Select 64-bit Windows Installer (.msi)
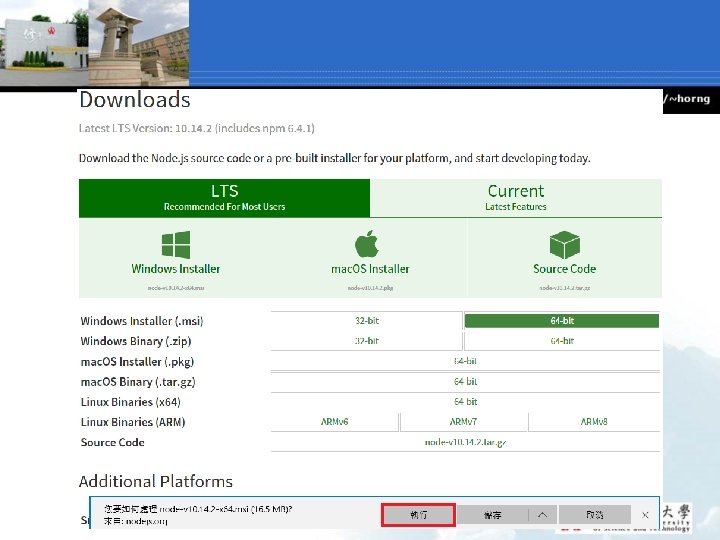Image resolution: width=720 pixels, height=540 pixels. (x=562, y=321)
